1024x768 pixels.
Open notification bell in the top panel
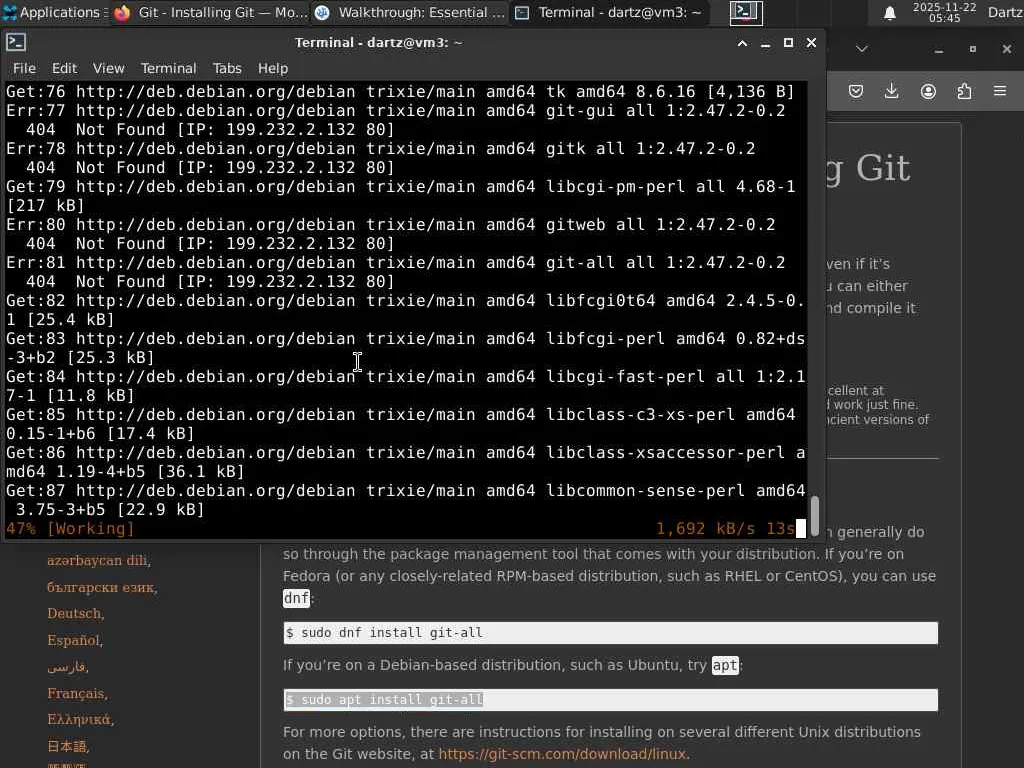pyautogui.click(x=889, y=13)
